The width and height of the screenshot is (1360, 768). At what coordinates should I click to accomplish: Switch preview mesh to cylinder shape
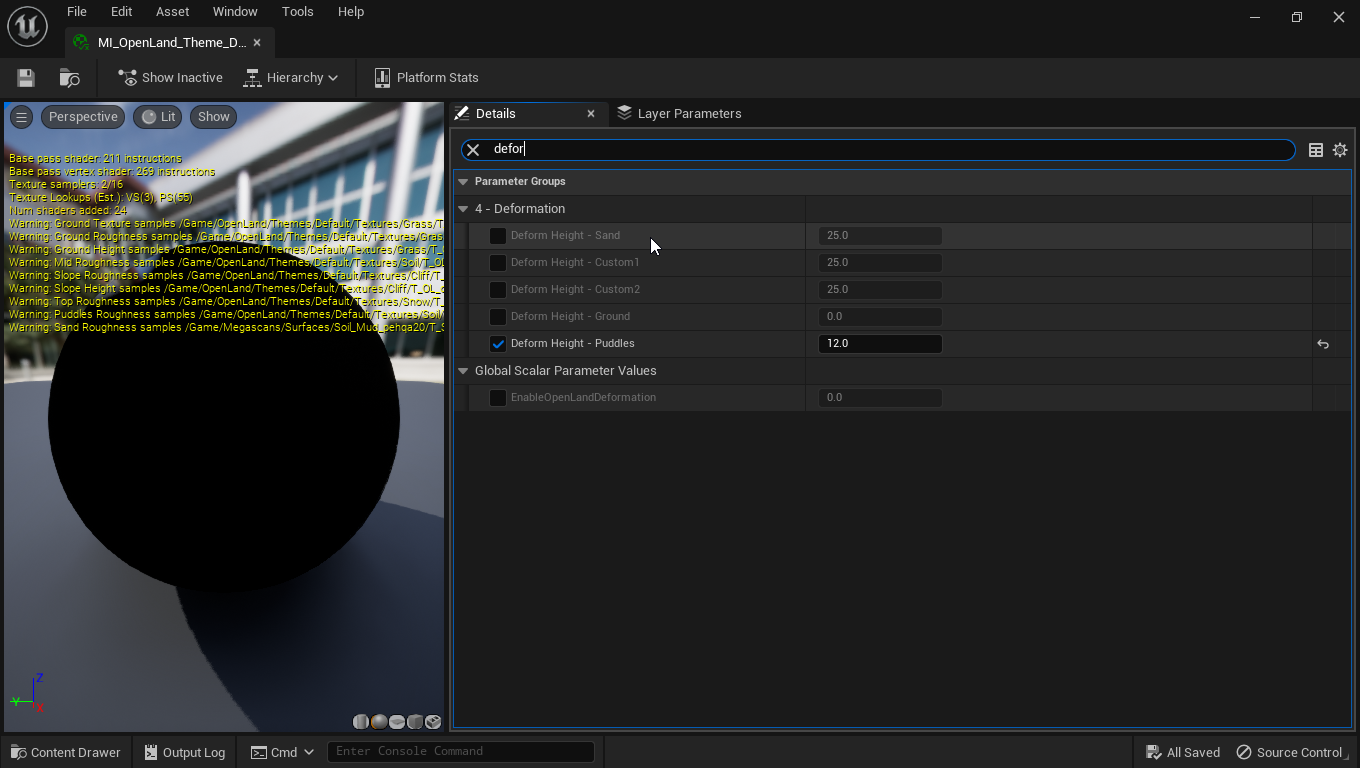pos(360,721)
